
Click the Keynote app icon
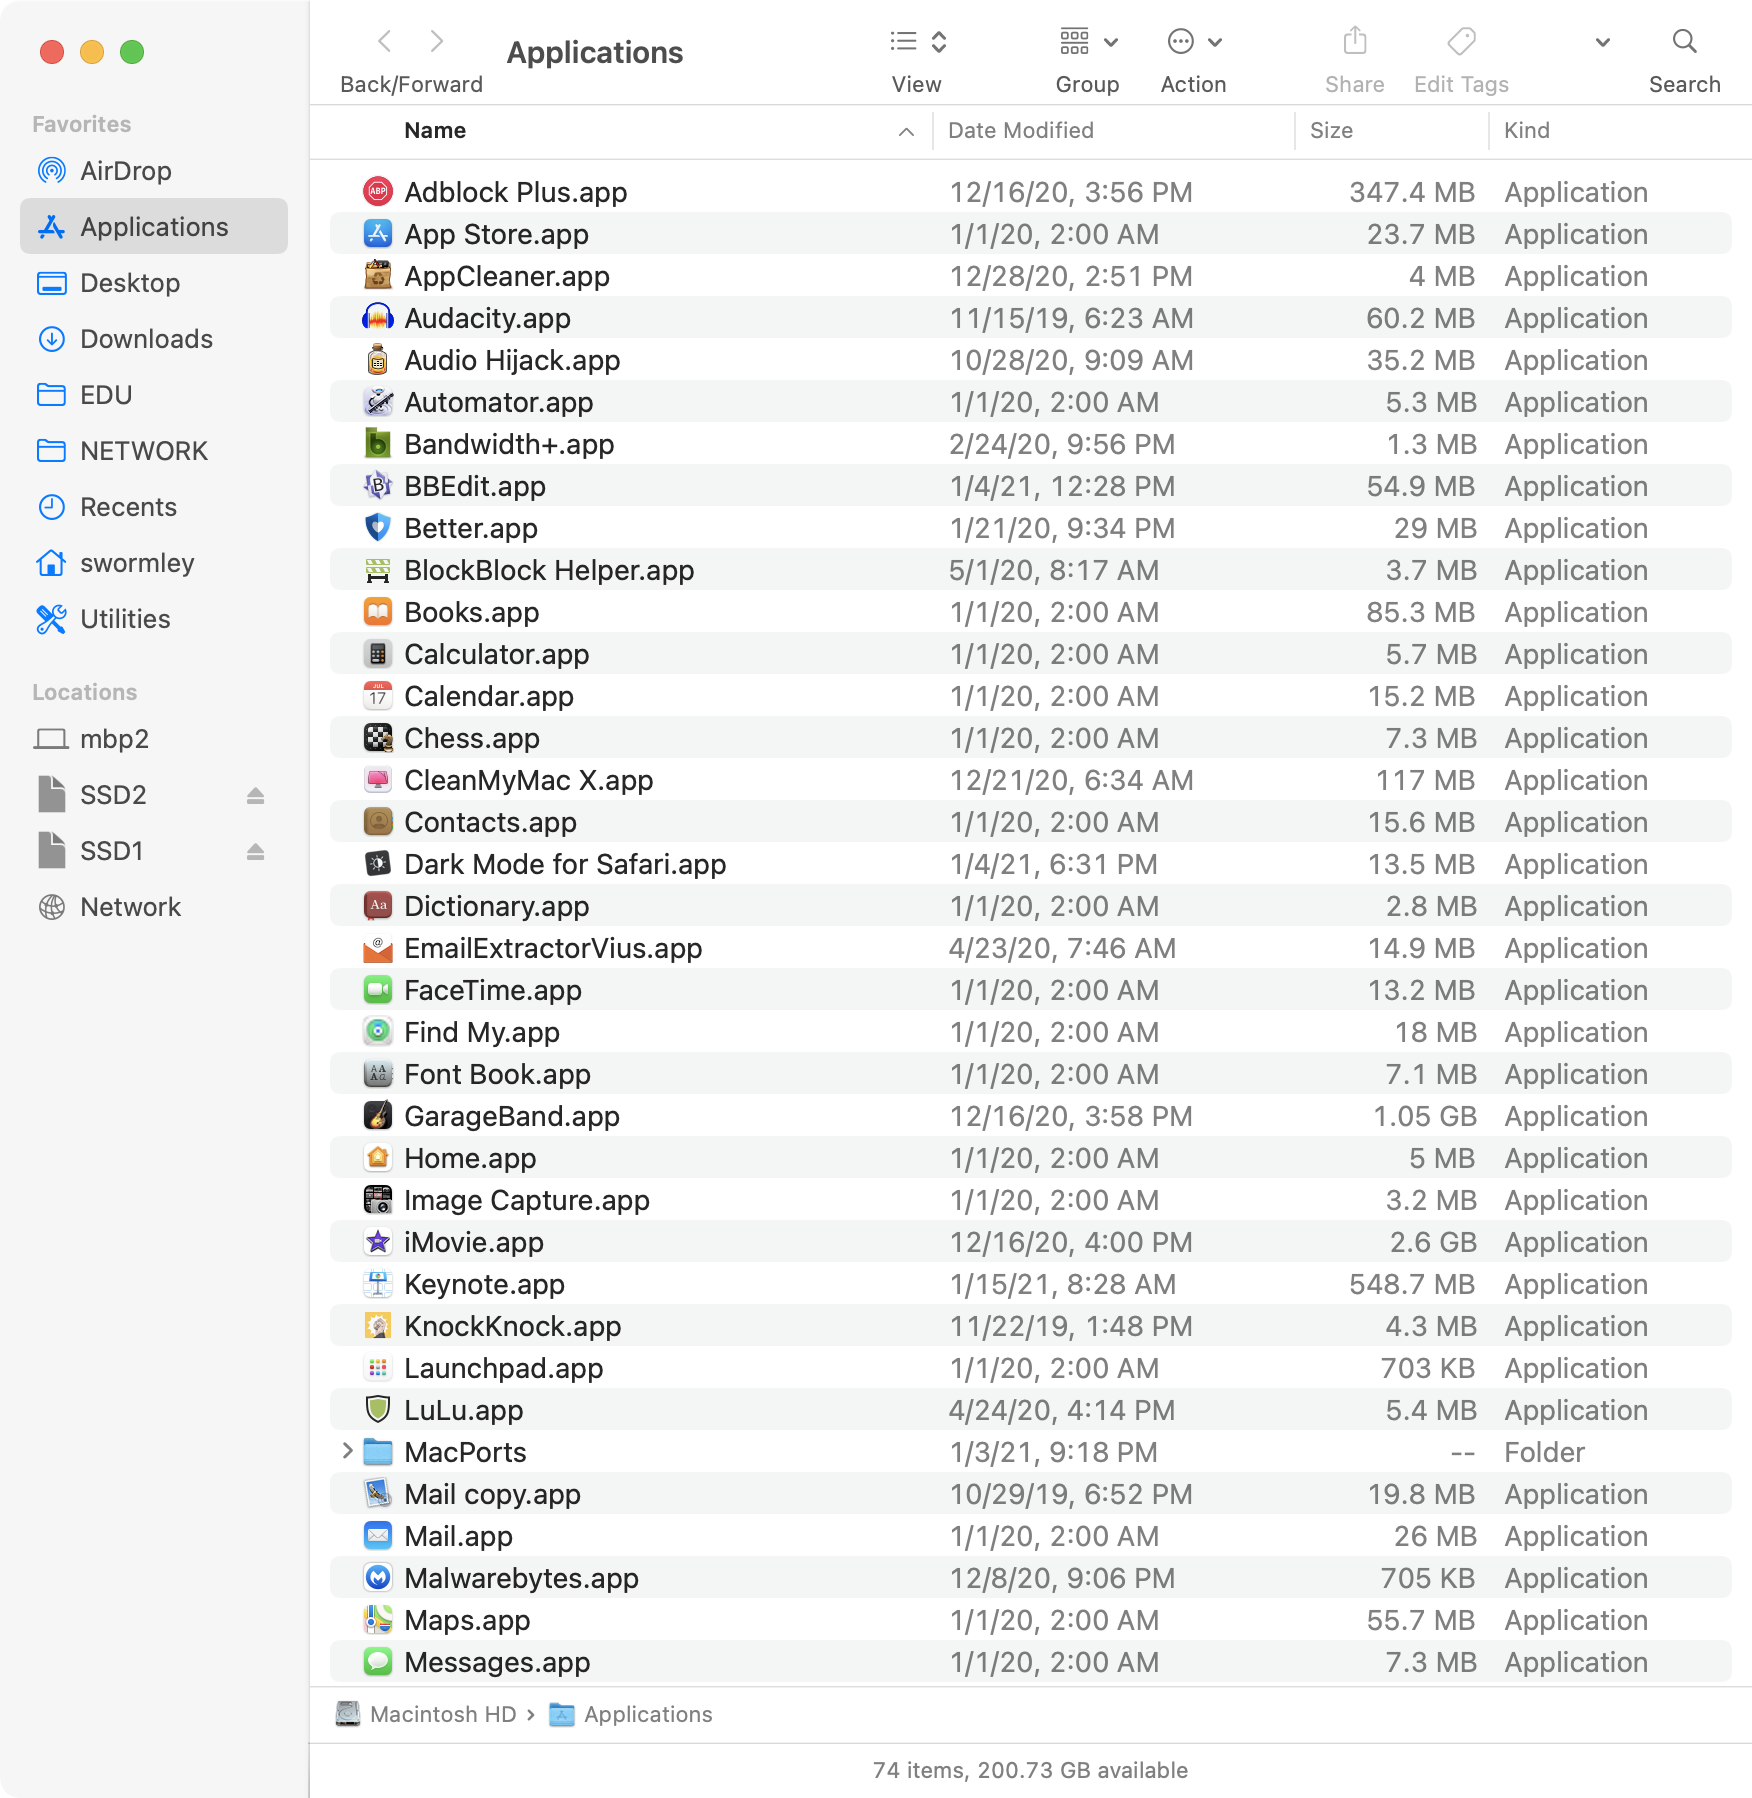pos(377,1283)
